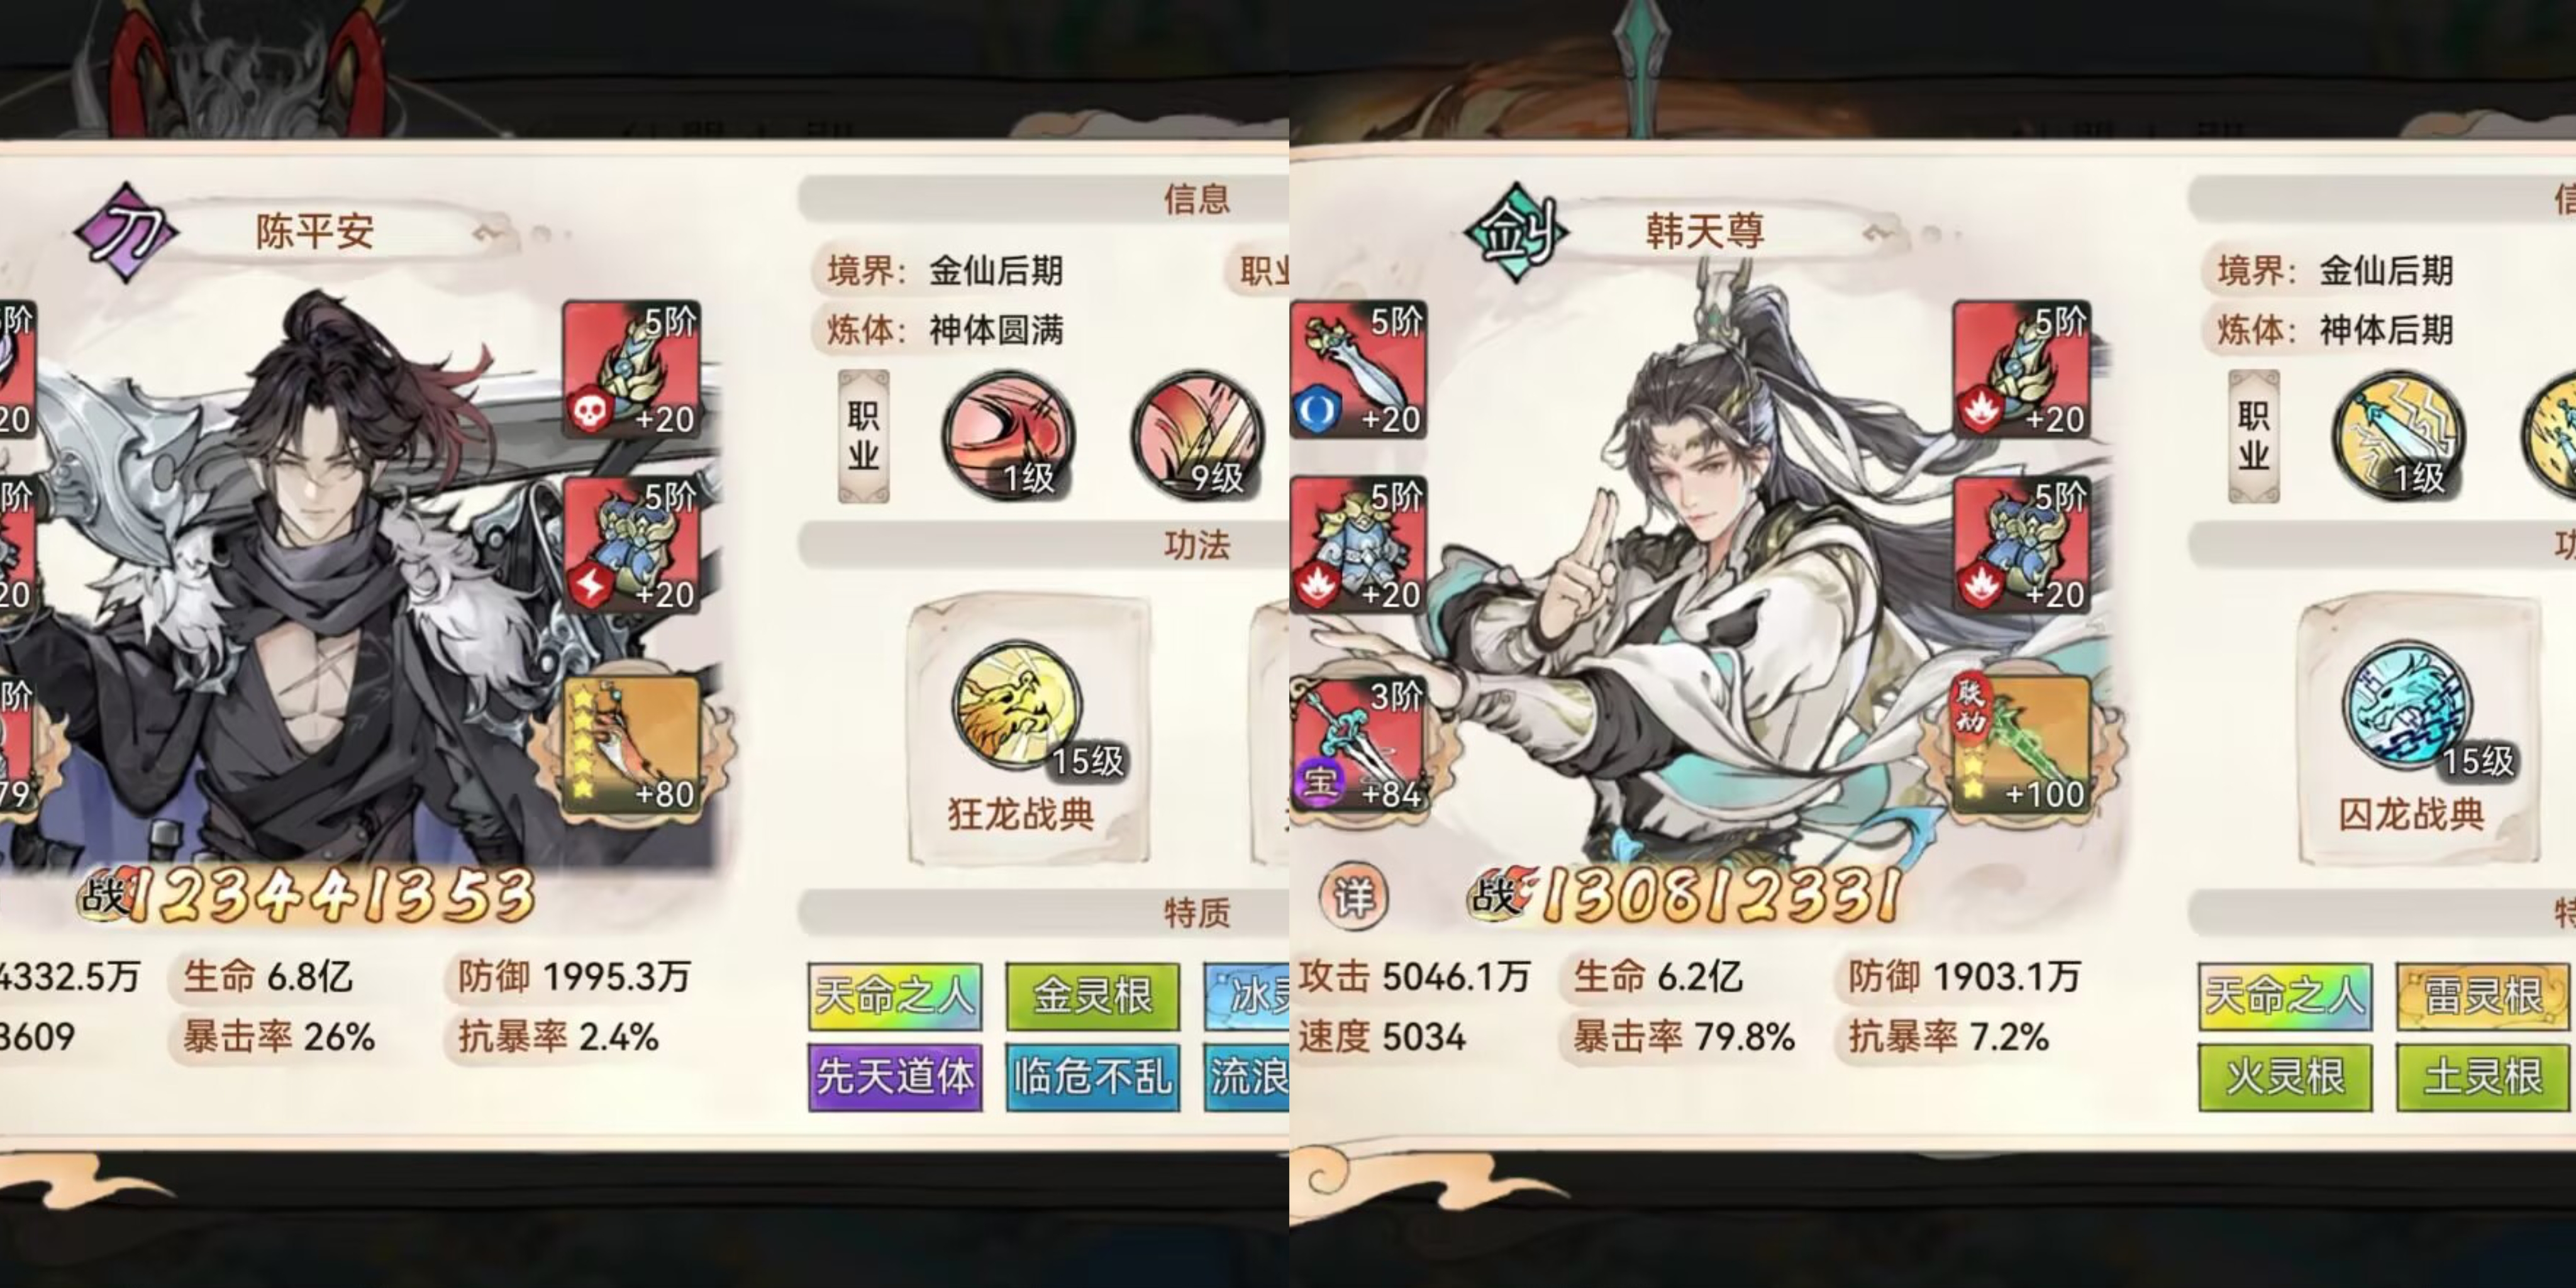Click the 金灵根 trait tag
The width and height of the screenshot is (2576, 1288).
tap(1093, 996)
